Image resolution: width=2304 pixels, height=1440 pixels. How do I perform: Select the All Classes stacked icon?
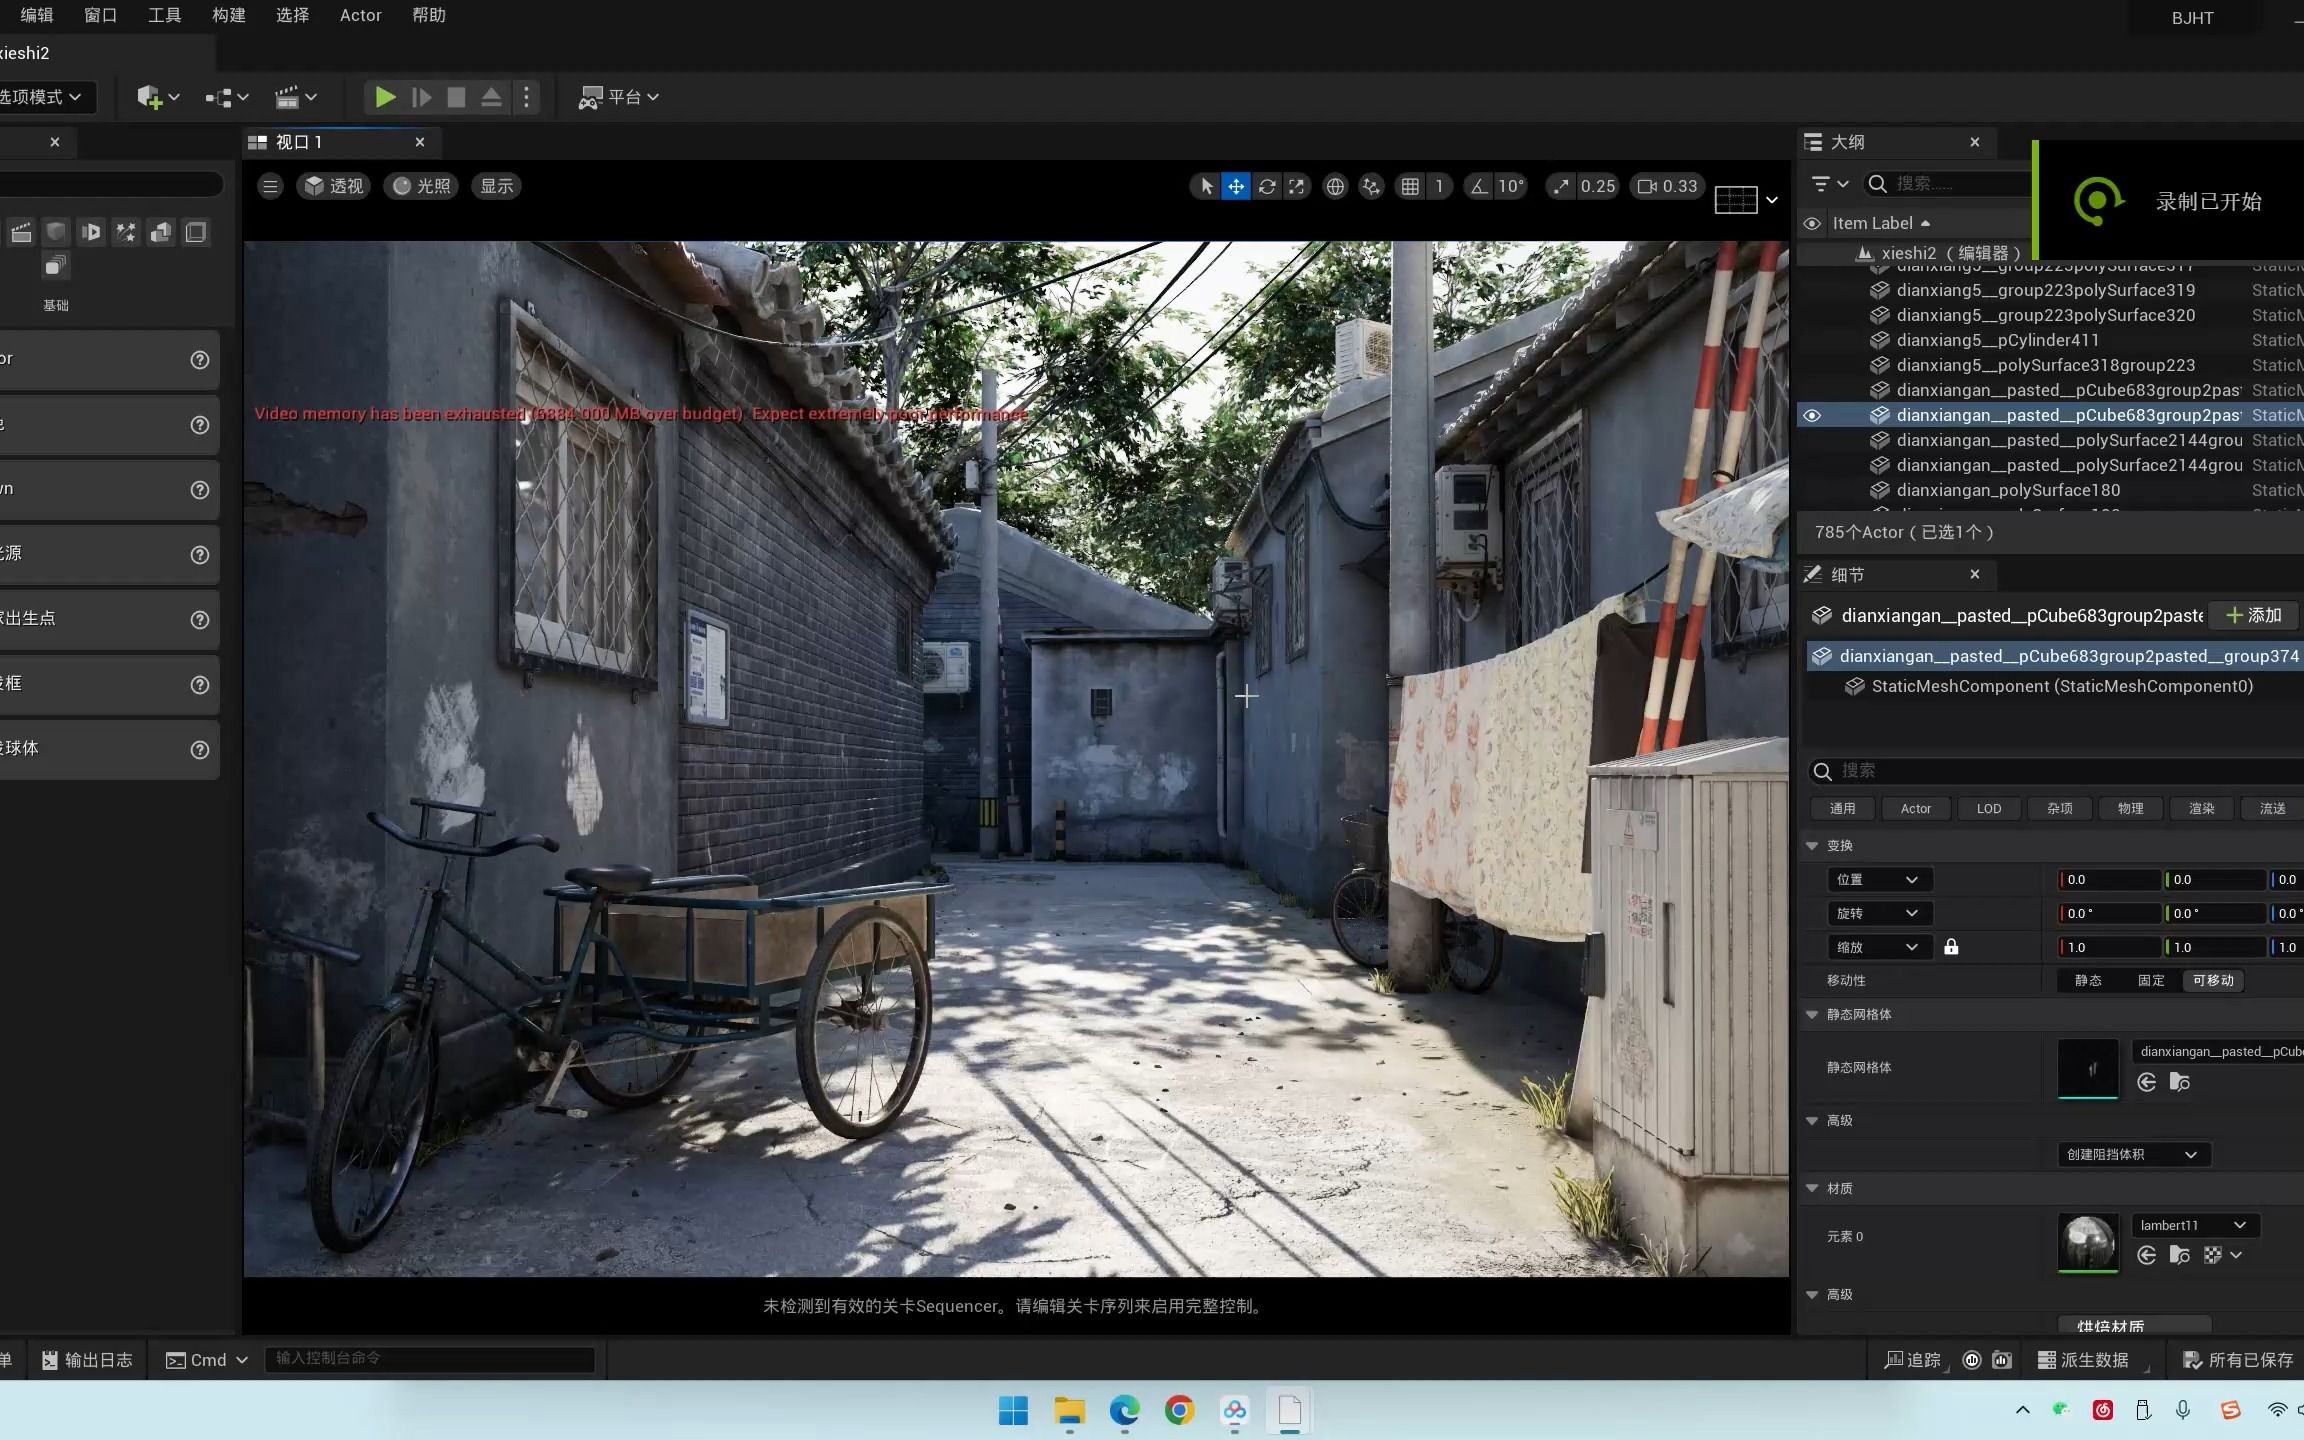(56, 267)
